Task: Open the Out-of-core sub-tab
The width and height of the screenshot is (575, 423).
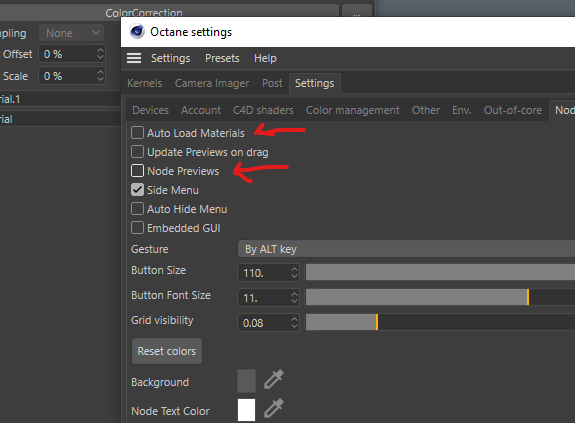Action: [513, 110]
